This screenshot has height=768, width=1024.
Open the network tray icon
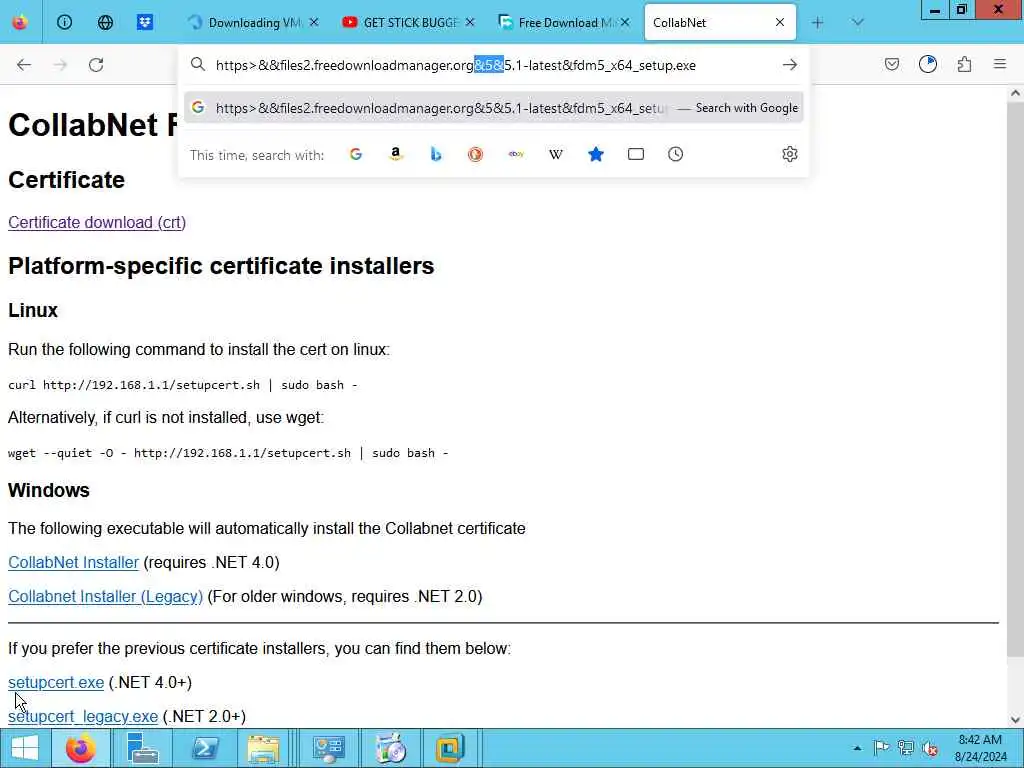[905, 748]
